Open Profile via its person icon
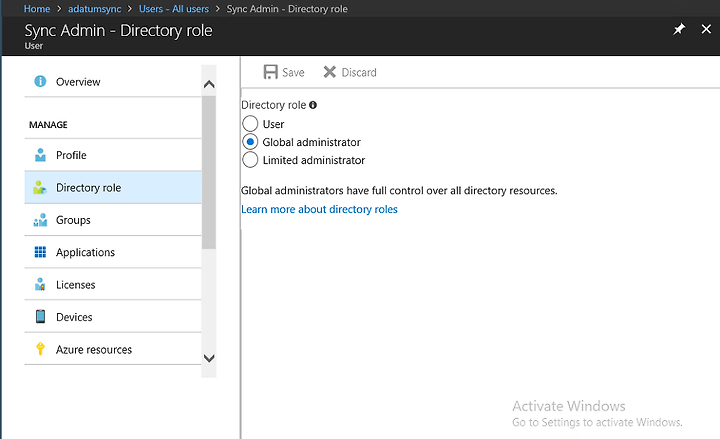Image resolution: width=720 pixels, height=439 pixels. (40, 155)
